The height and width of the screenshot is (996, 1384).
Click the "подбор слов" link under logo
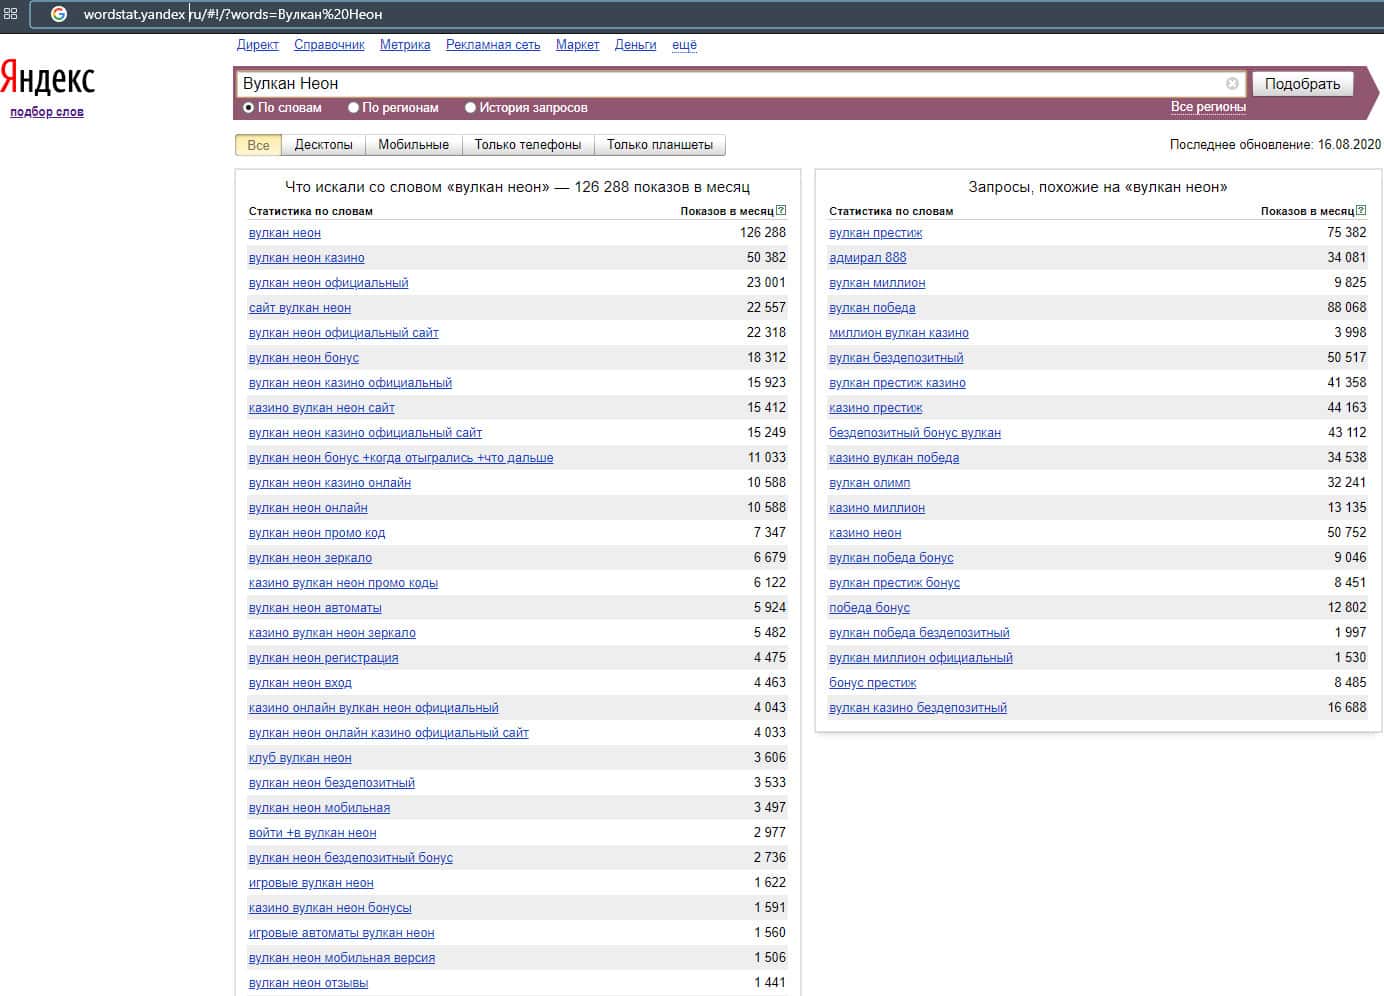pyautogui.click(x=47, y=112)
